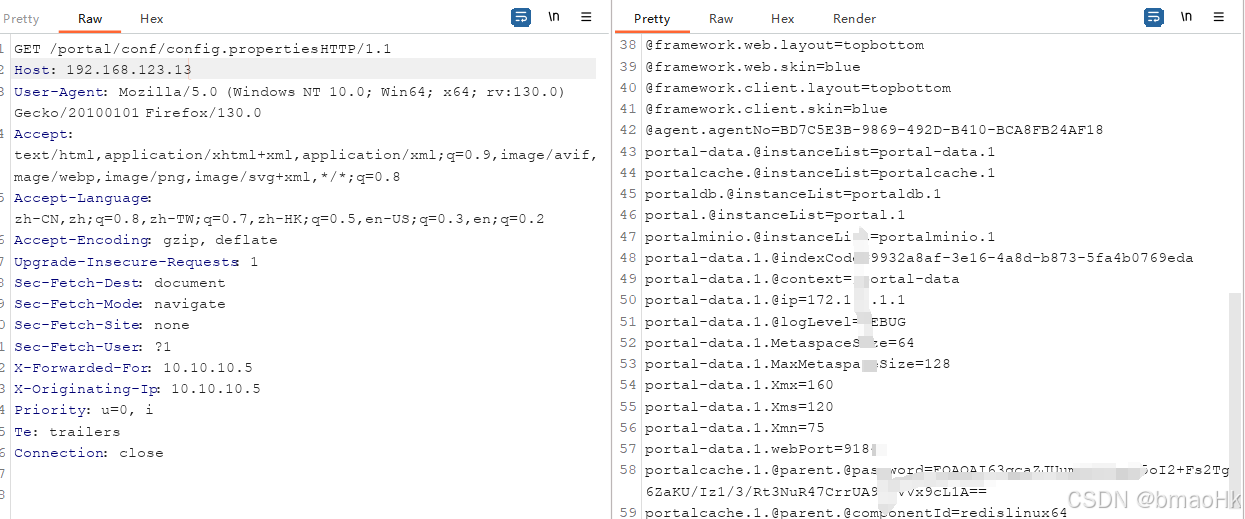
Task: Toggle \n non-printable characters in response pane
Action: tap(1186, 17)
